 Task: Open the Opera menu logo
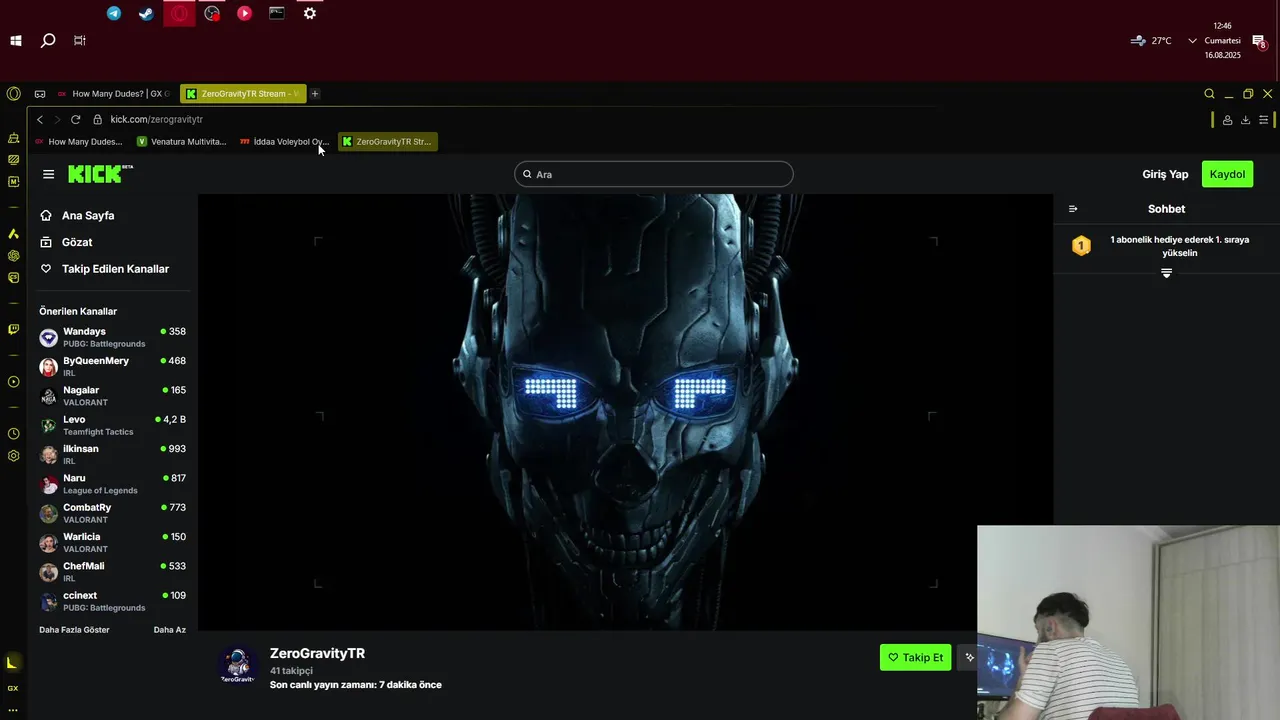coord(13,94)
